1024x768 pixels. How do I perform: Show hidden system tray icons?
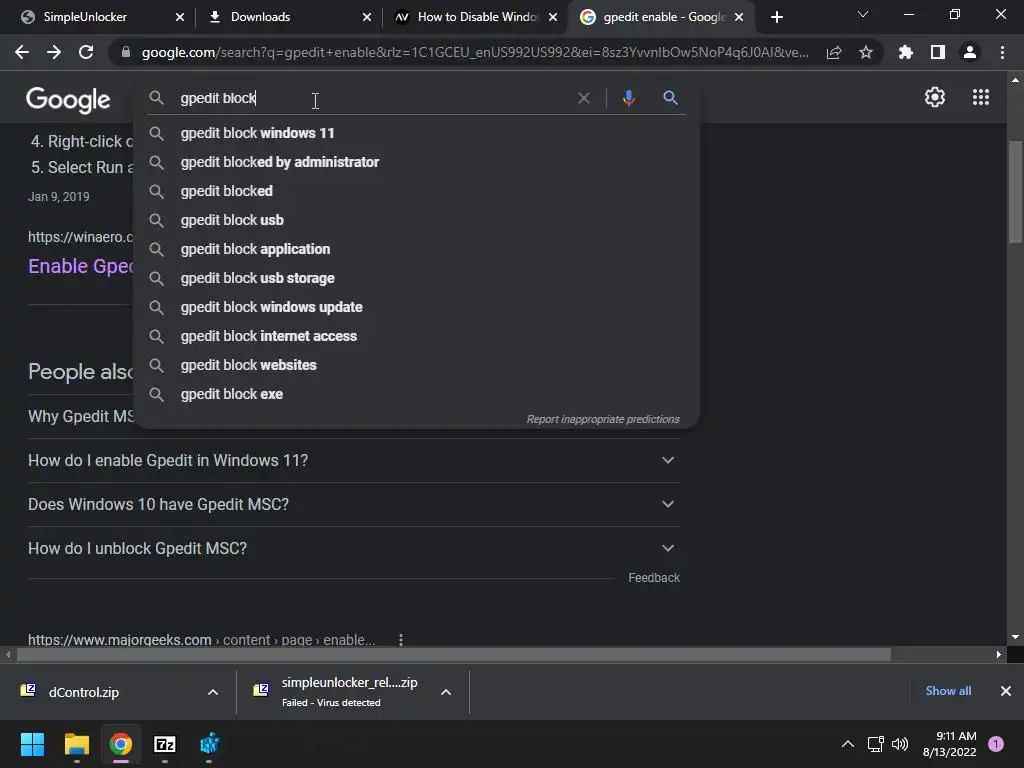pyautogui.click(x=848, y=744)
